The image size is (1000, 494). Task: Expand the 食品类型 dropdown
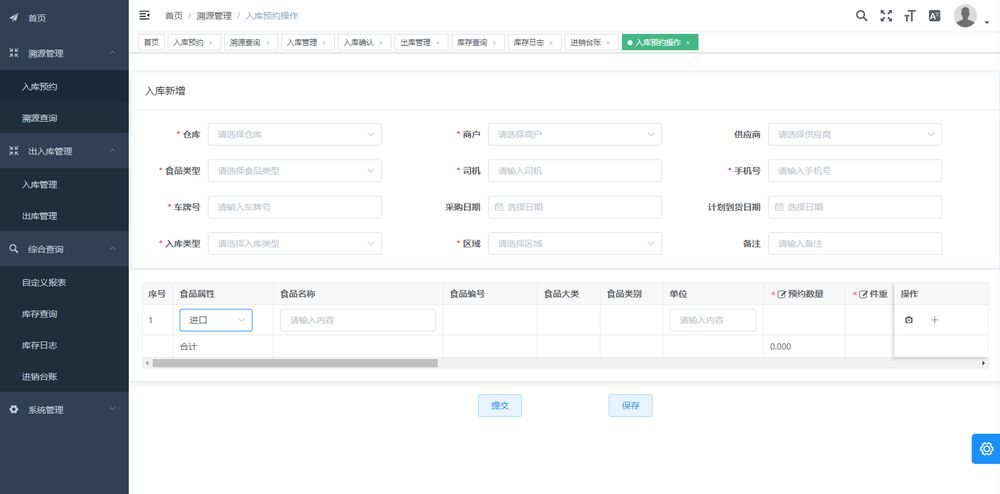(x=295, y=171)
